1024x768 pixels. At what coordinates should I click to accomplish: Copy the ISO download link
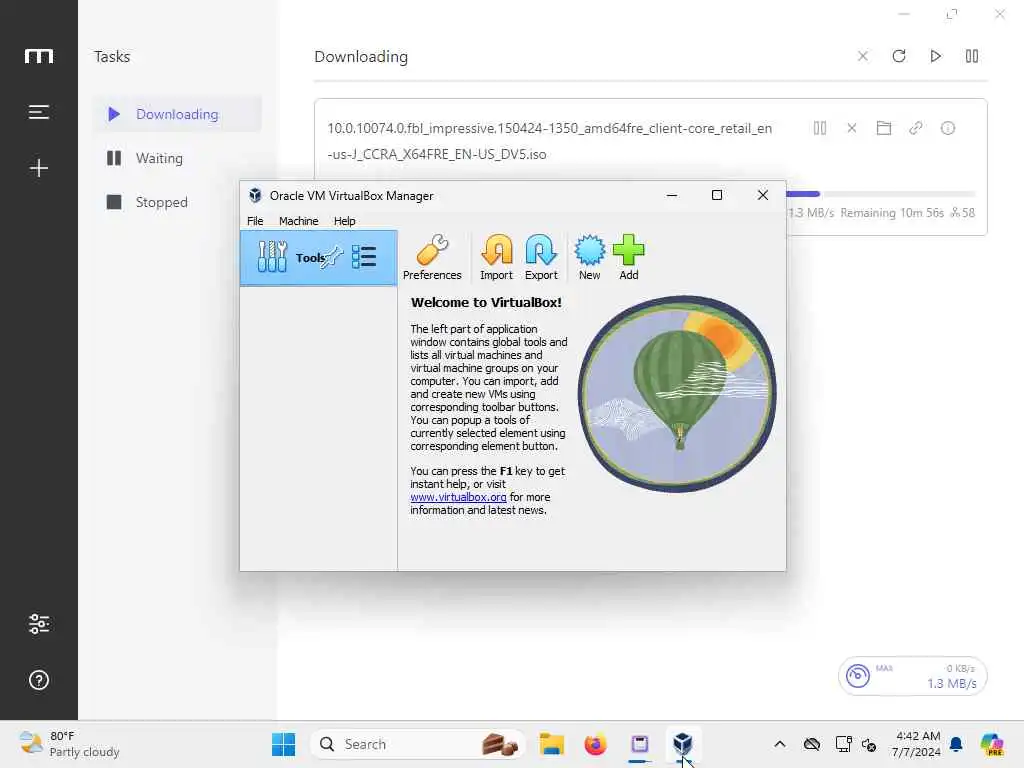916,128
